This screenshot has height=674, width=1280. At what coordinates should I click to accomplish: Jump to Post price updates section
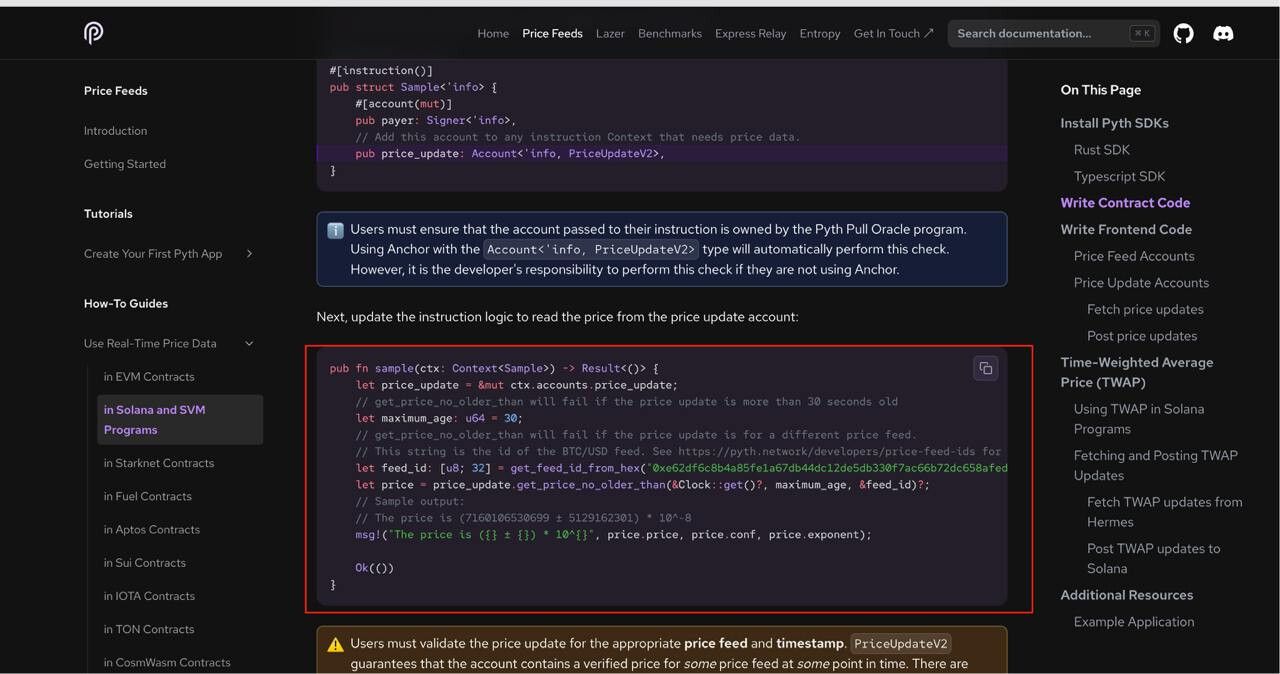(x=1142, y=336)
